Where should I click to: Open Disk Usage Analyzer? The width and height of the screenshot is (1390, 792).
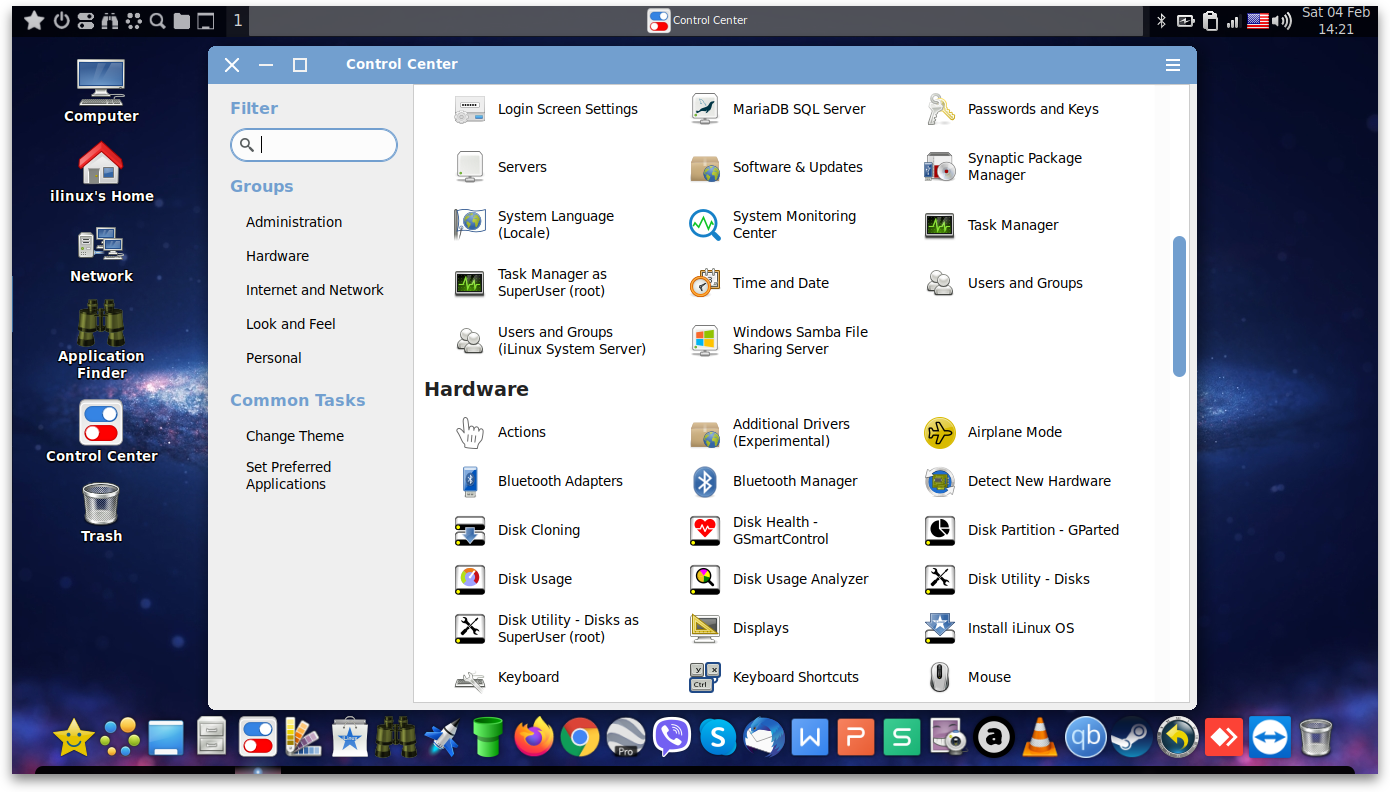[779, 579]
